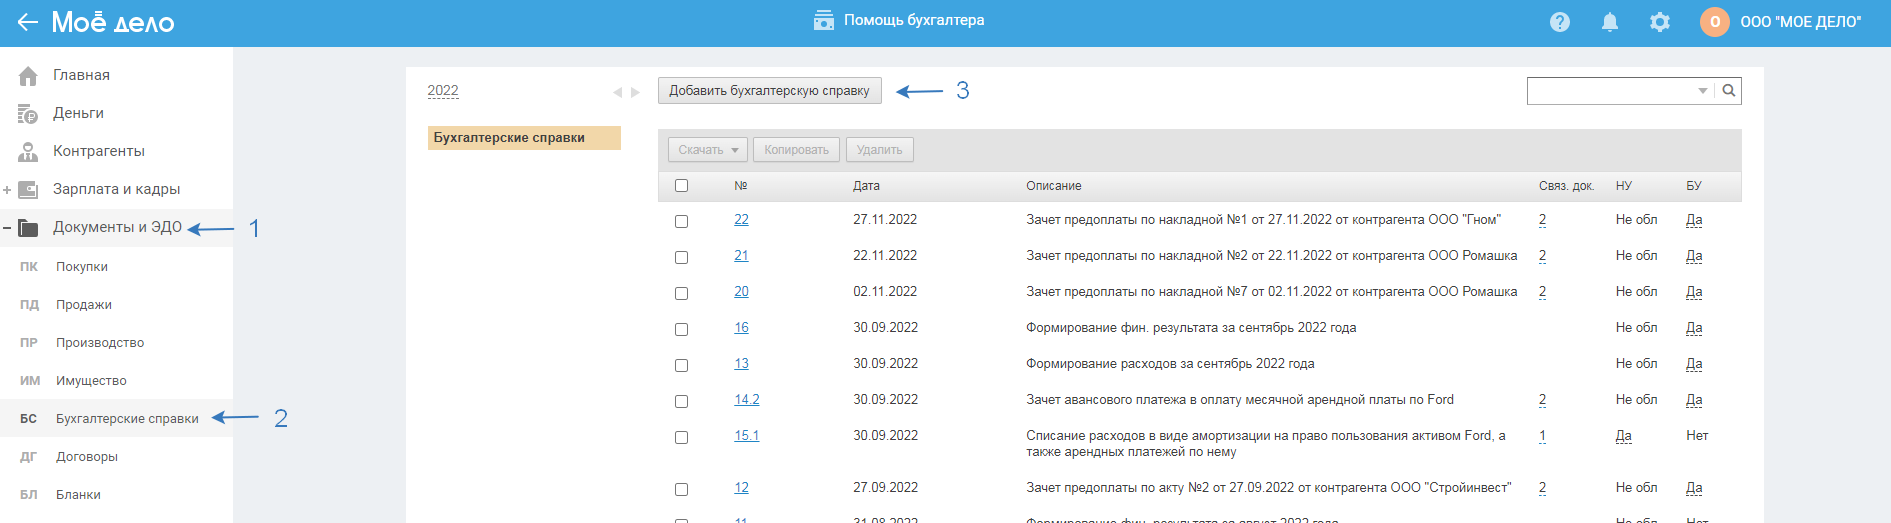Click the Деньги sidebar icon
The width and height of the screenshot is (1891, 523).
point(28,114)
